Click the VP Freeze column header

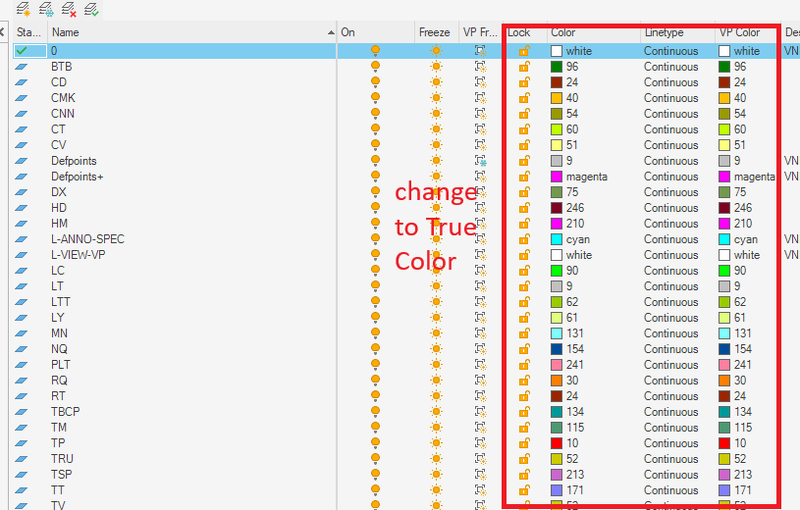click(480, 32)
